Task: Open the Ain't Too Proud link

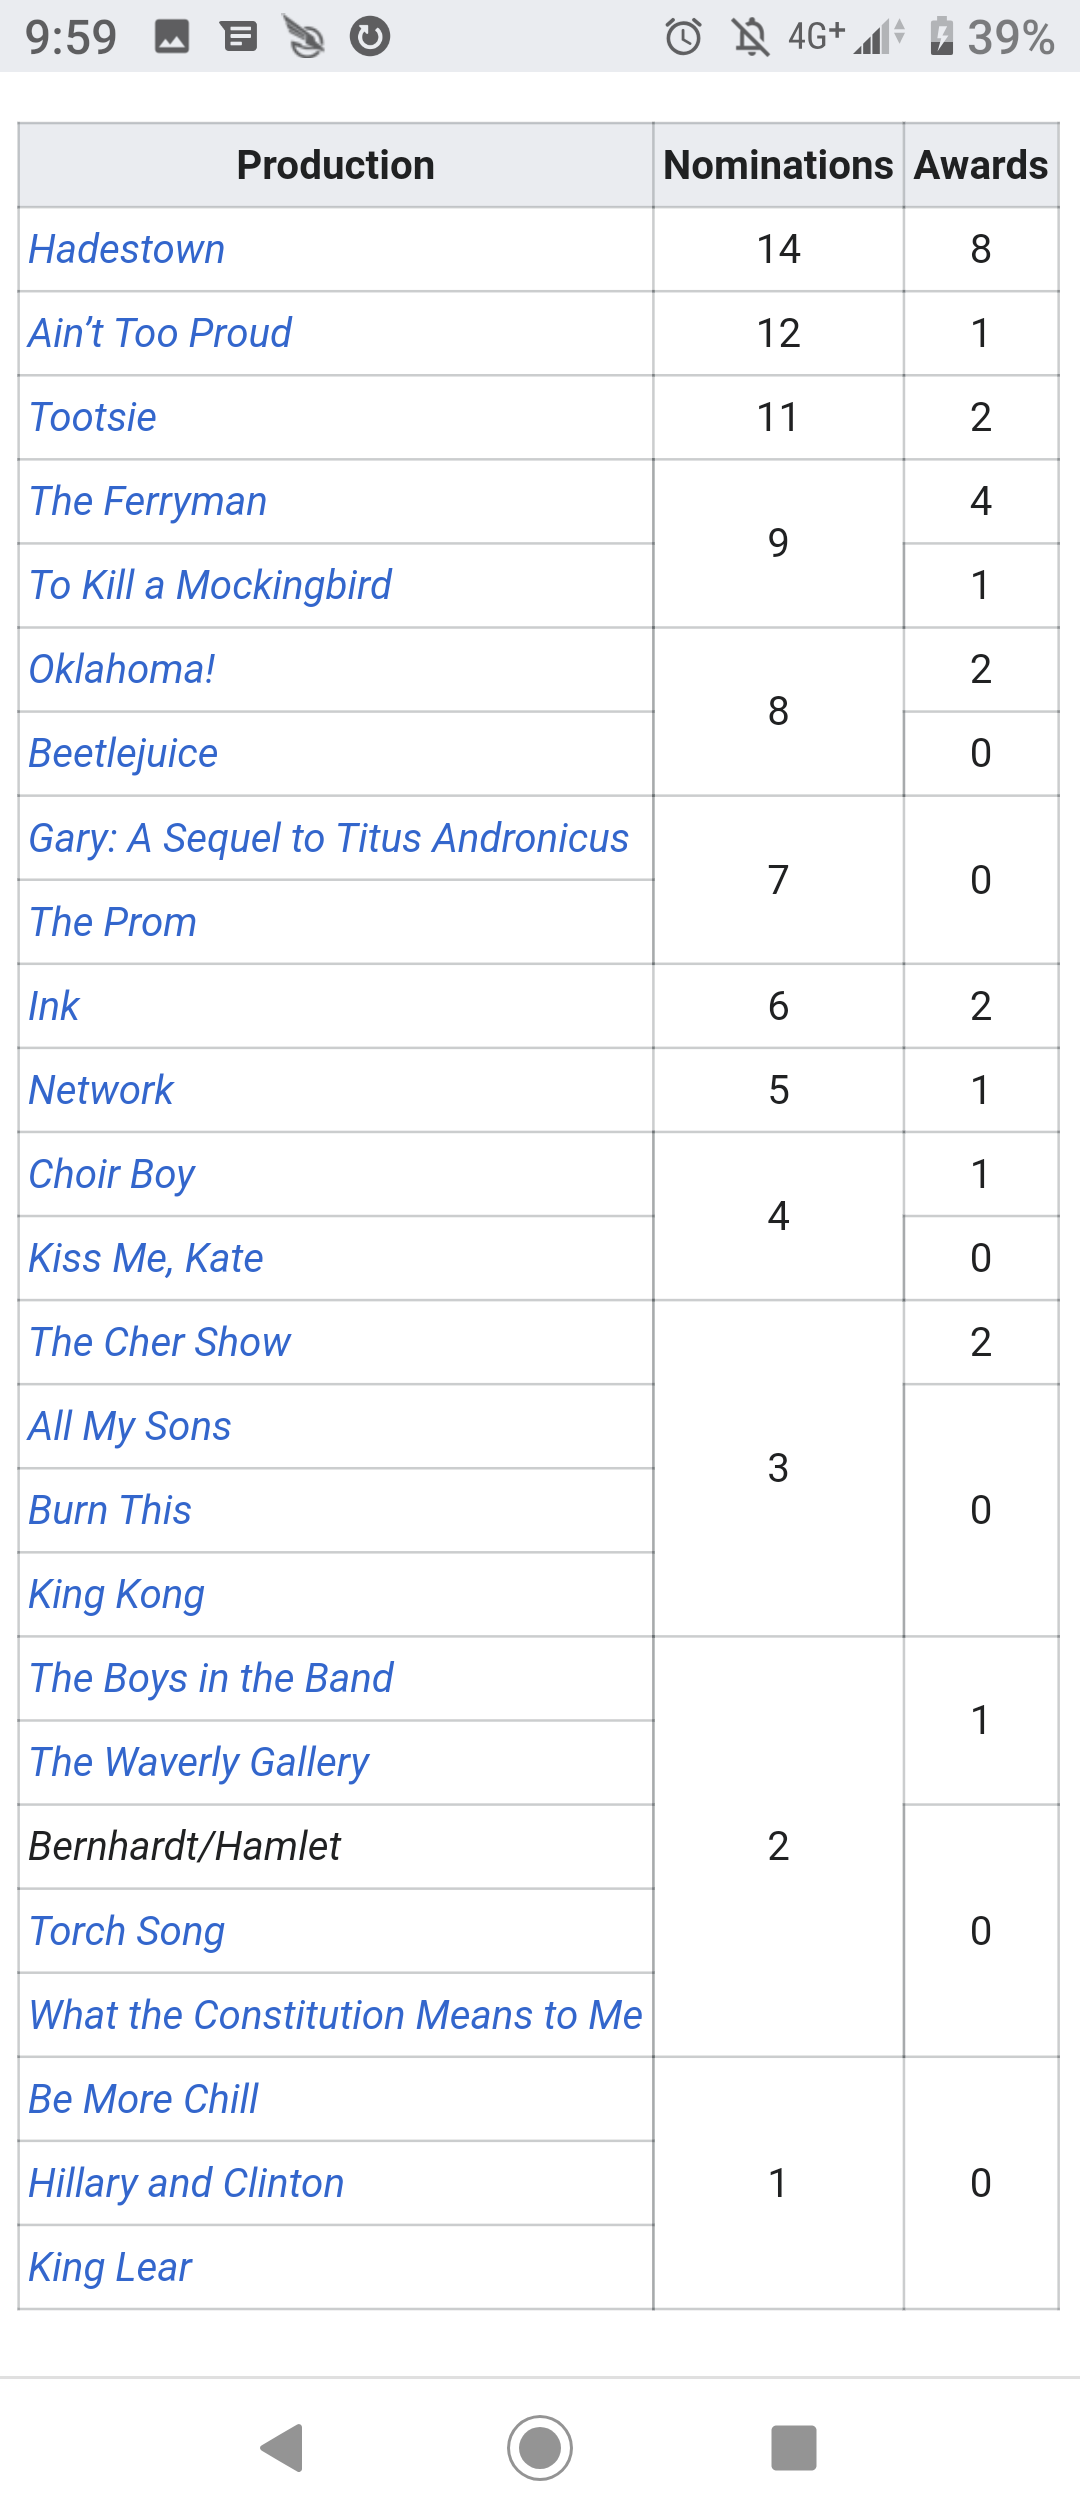Action: click(160, 334)
